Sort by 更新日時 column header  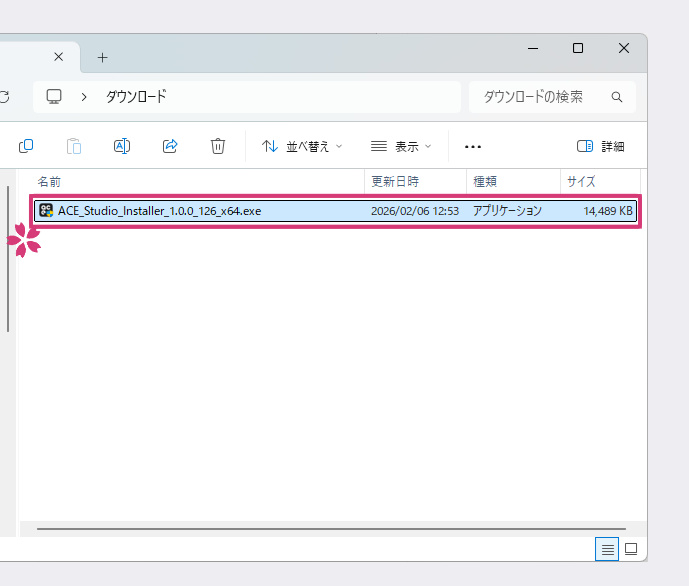(395, 181)
